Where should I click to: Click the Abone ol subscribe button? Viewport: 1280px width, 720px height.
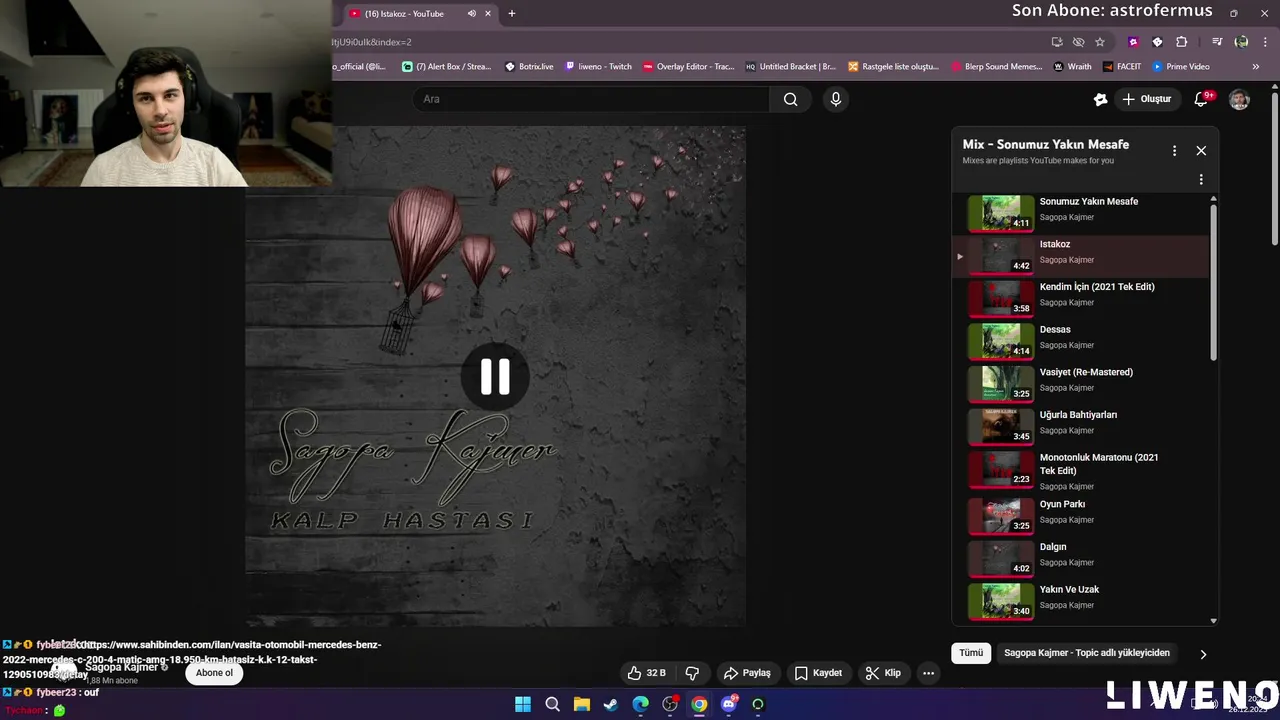tap(214, 673)
